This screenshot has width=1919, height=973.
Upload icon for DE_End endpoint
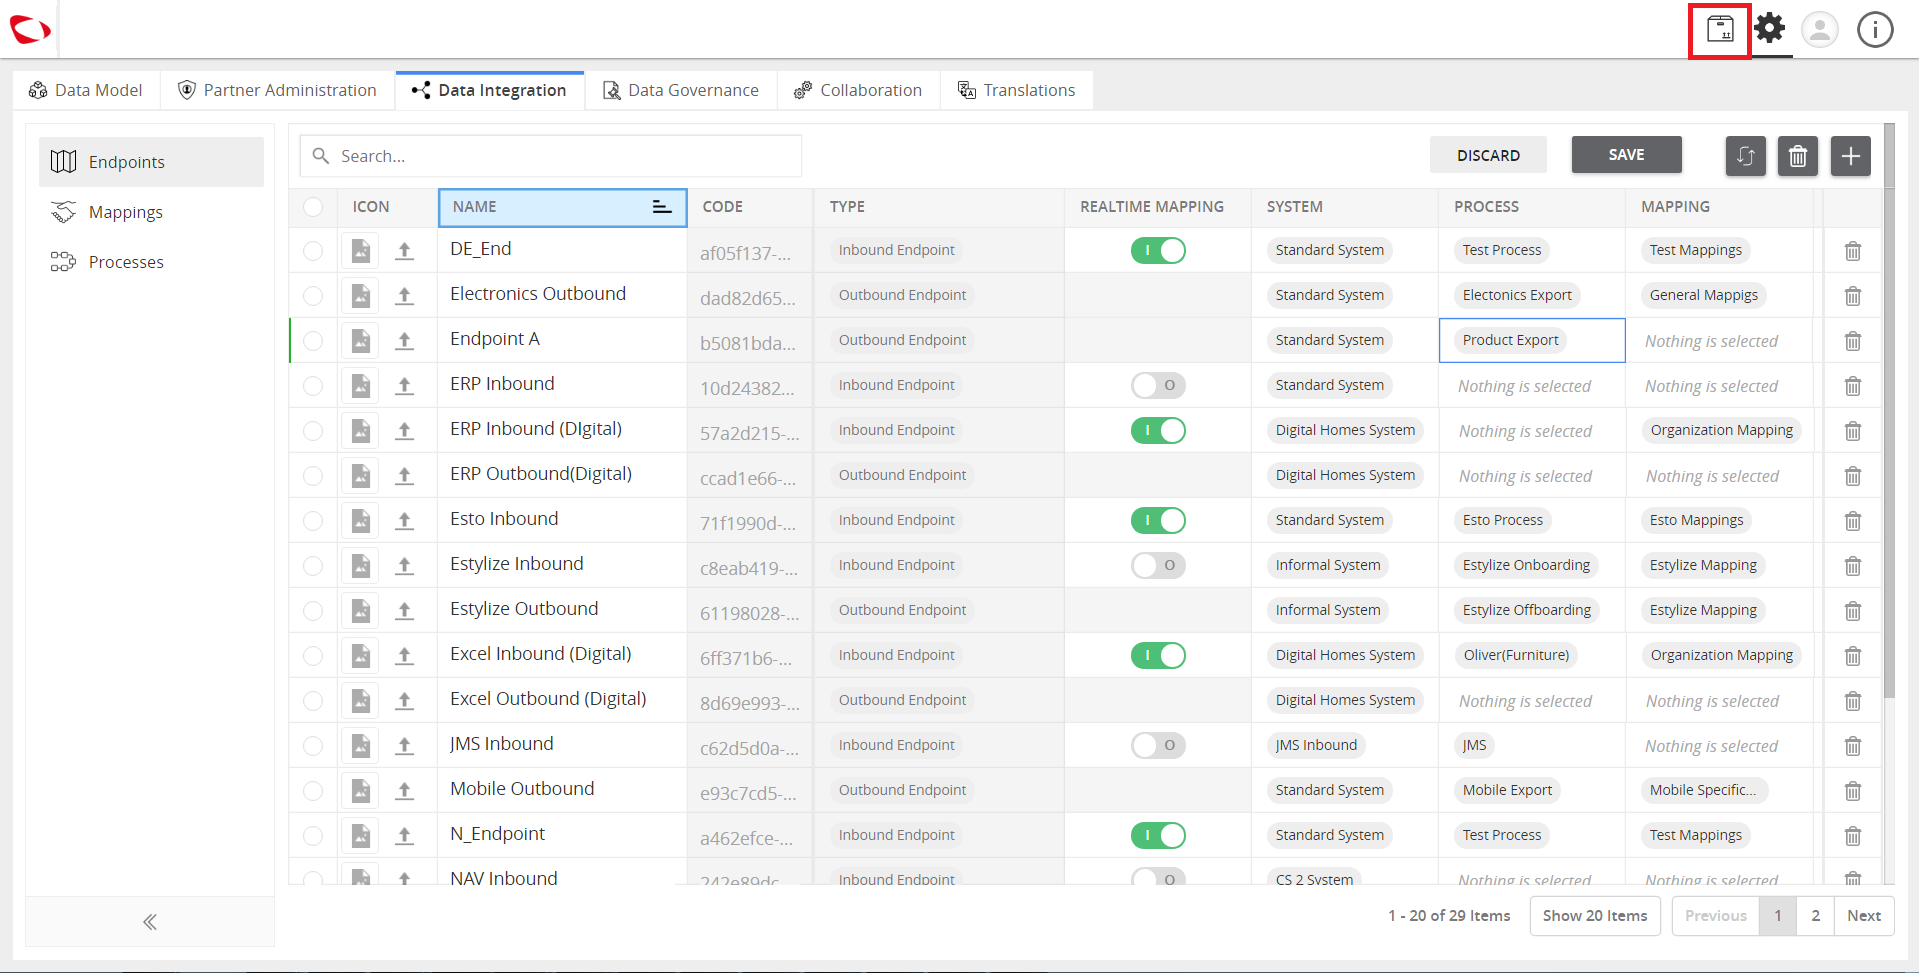point(404,251)
